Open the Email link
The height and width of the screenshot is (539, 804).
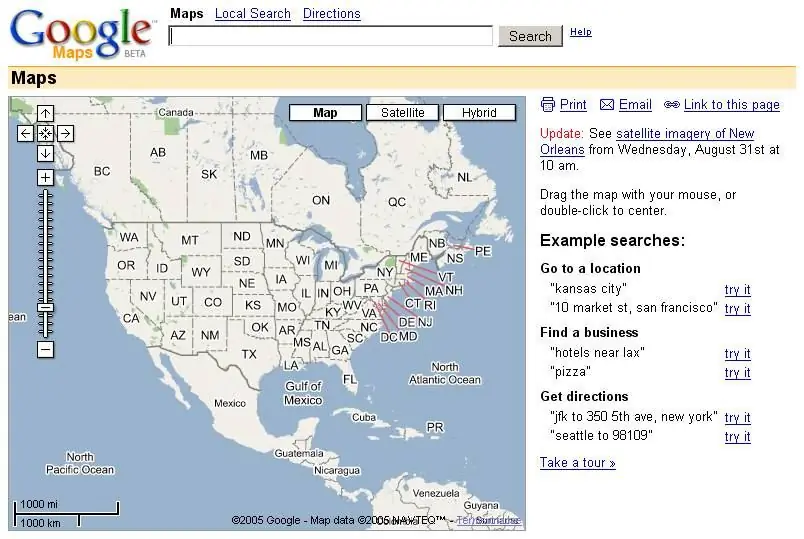tap(635, 105)
